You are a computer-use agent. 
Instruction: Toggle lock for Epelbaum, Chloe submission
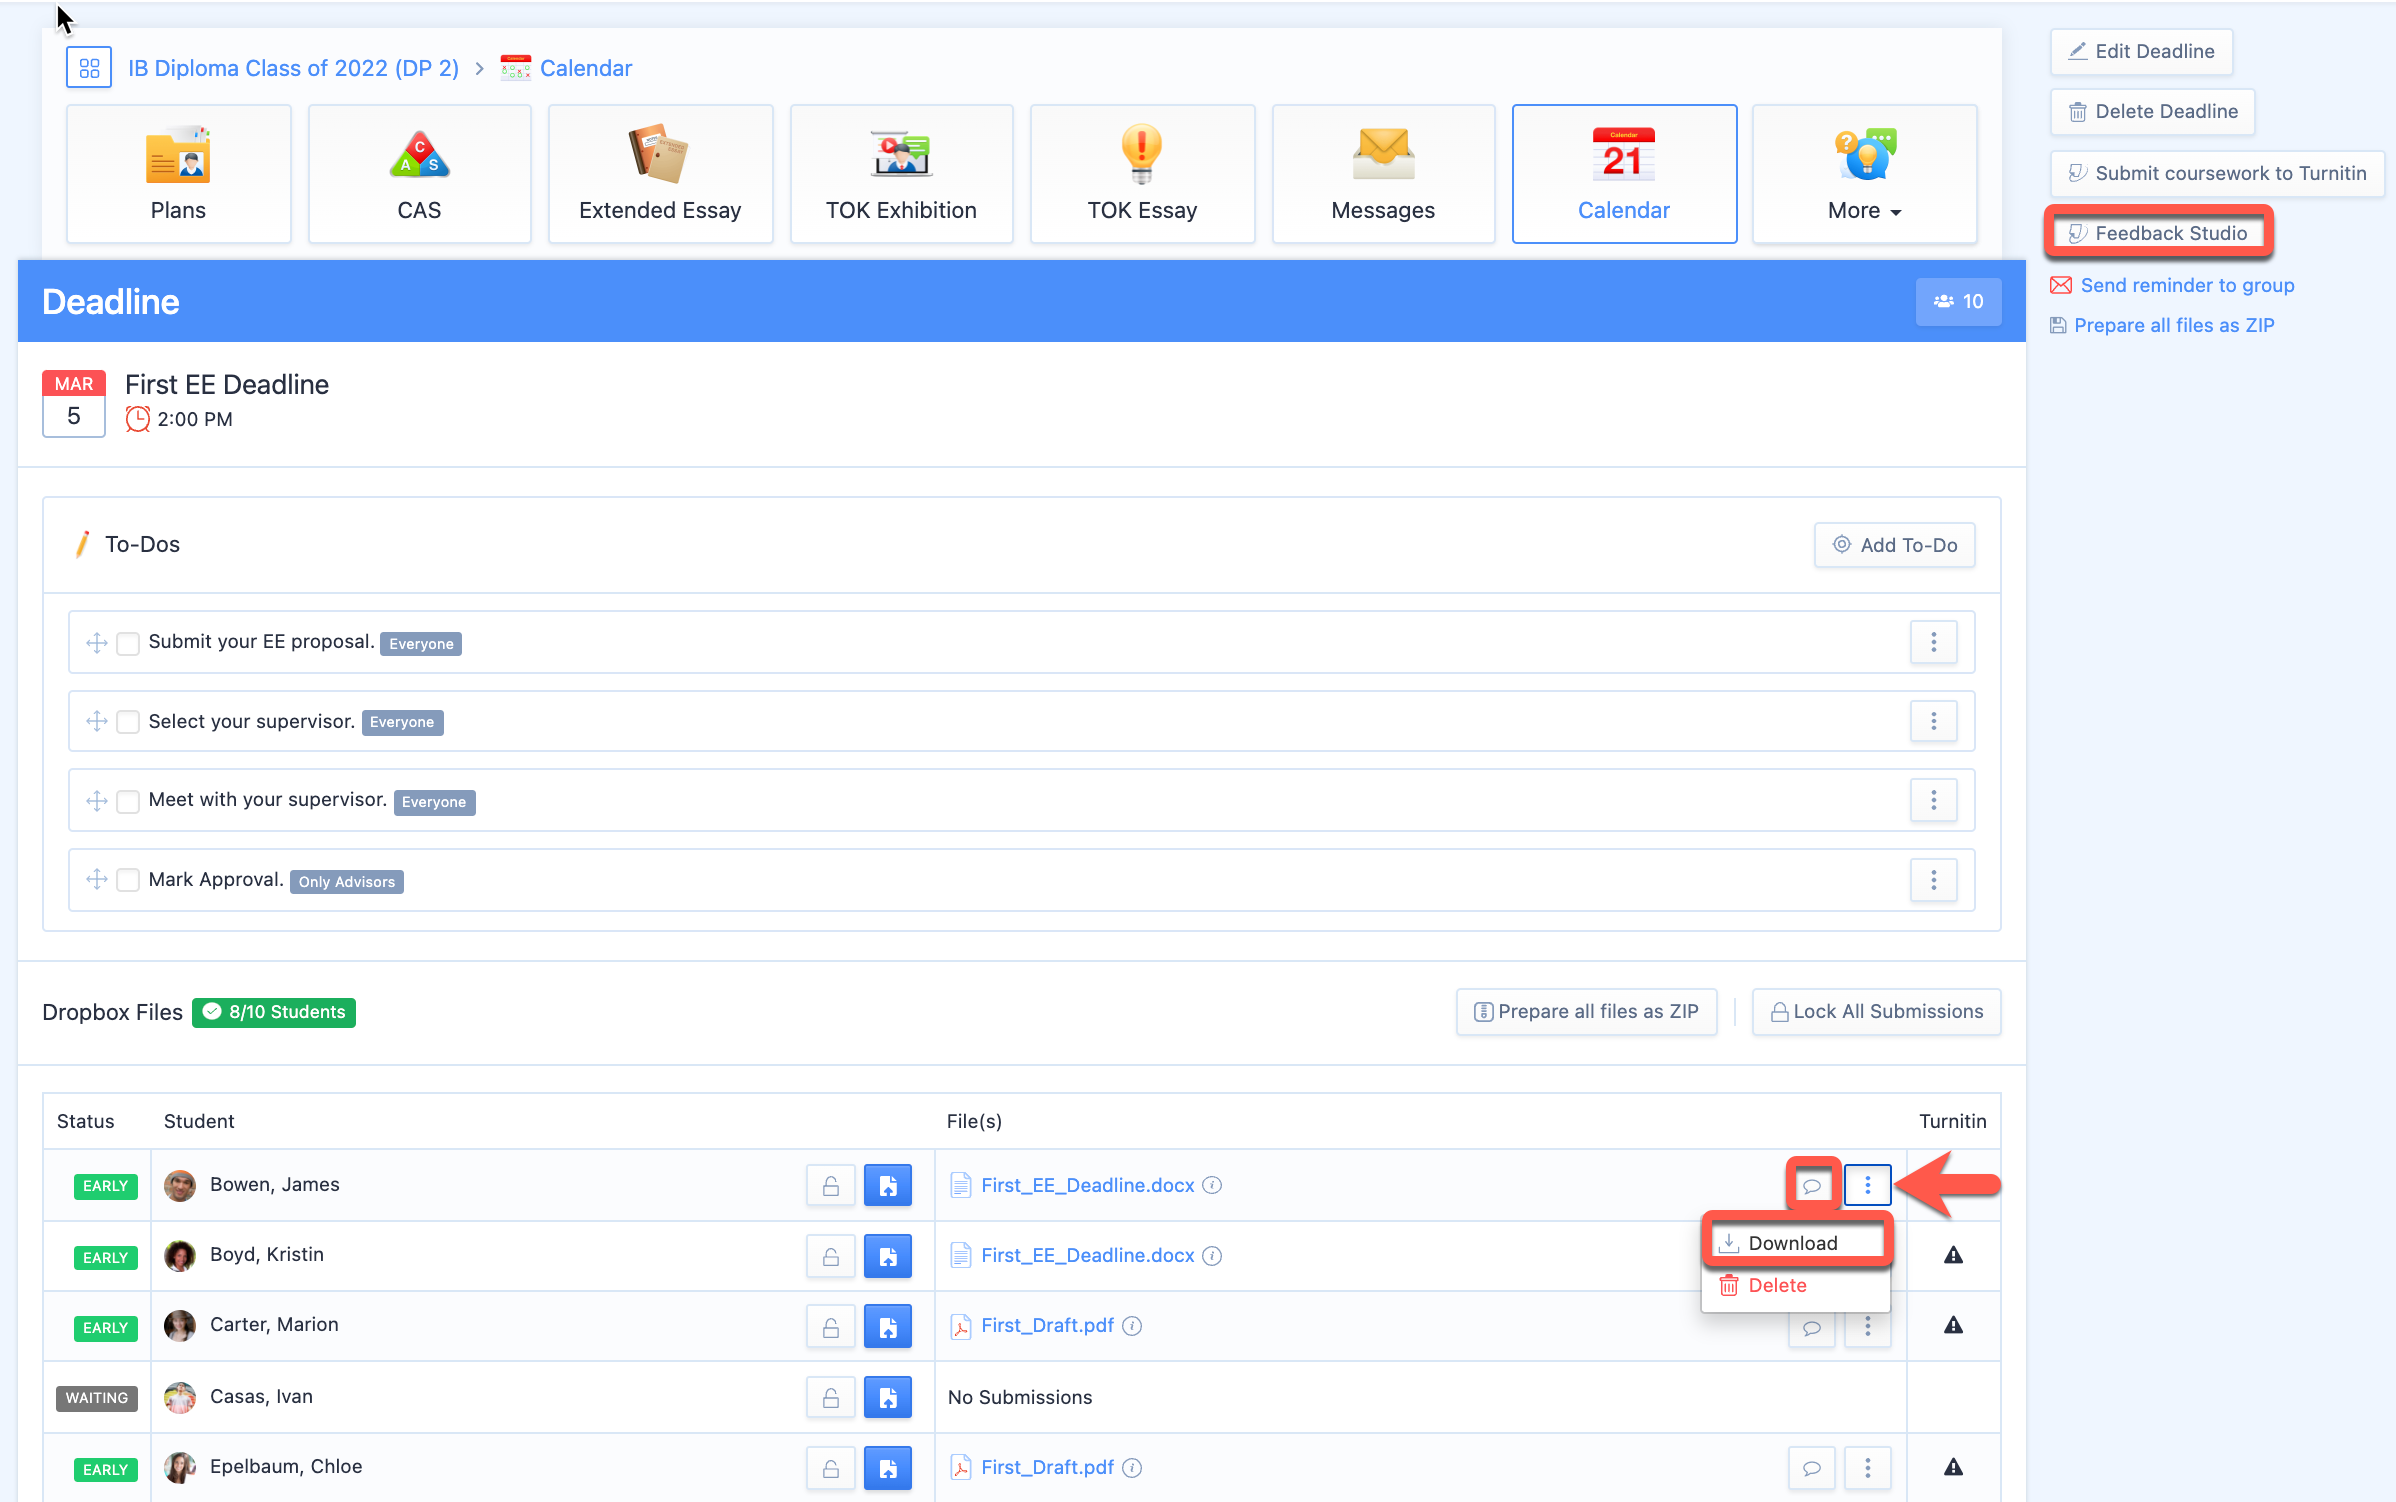coord(831,1468)
